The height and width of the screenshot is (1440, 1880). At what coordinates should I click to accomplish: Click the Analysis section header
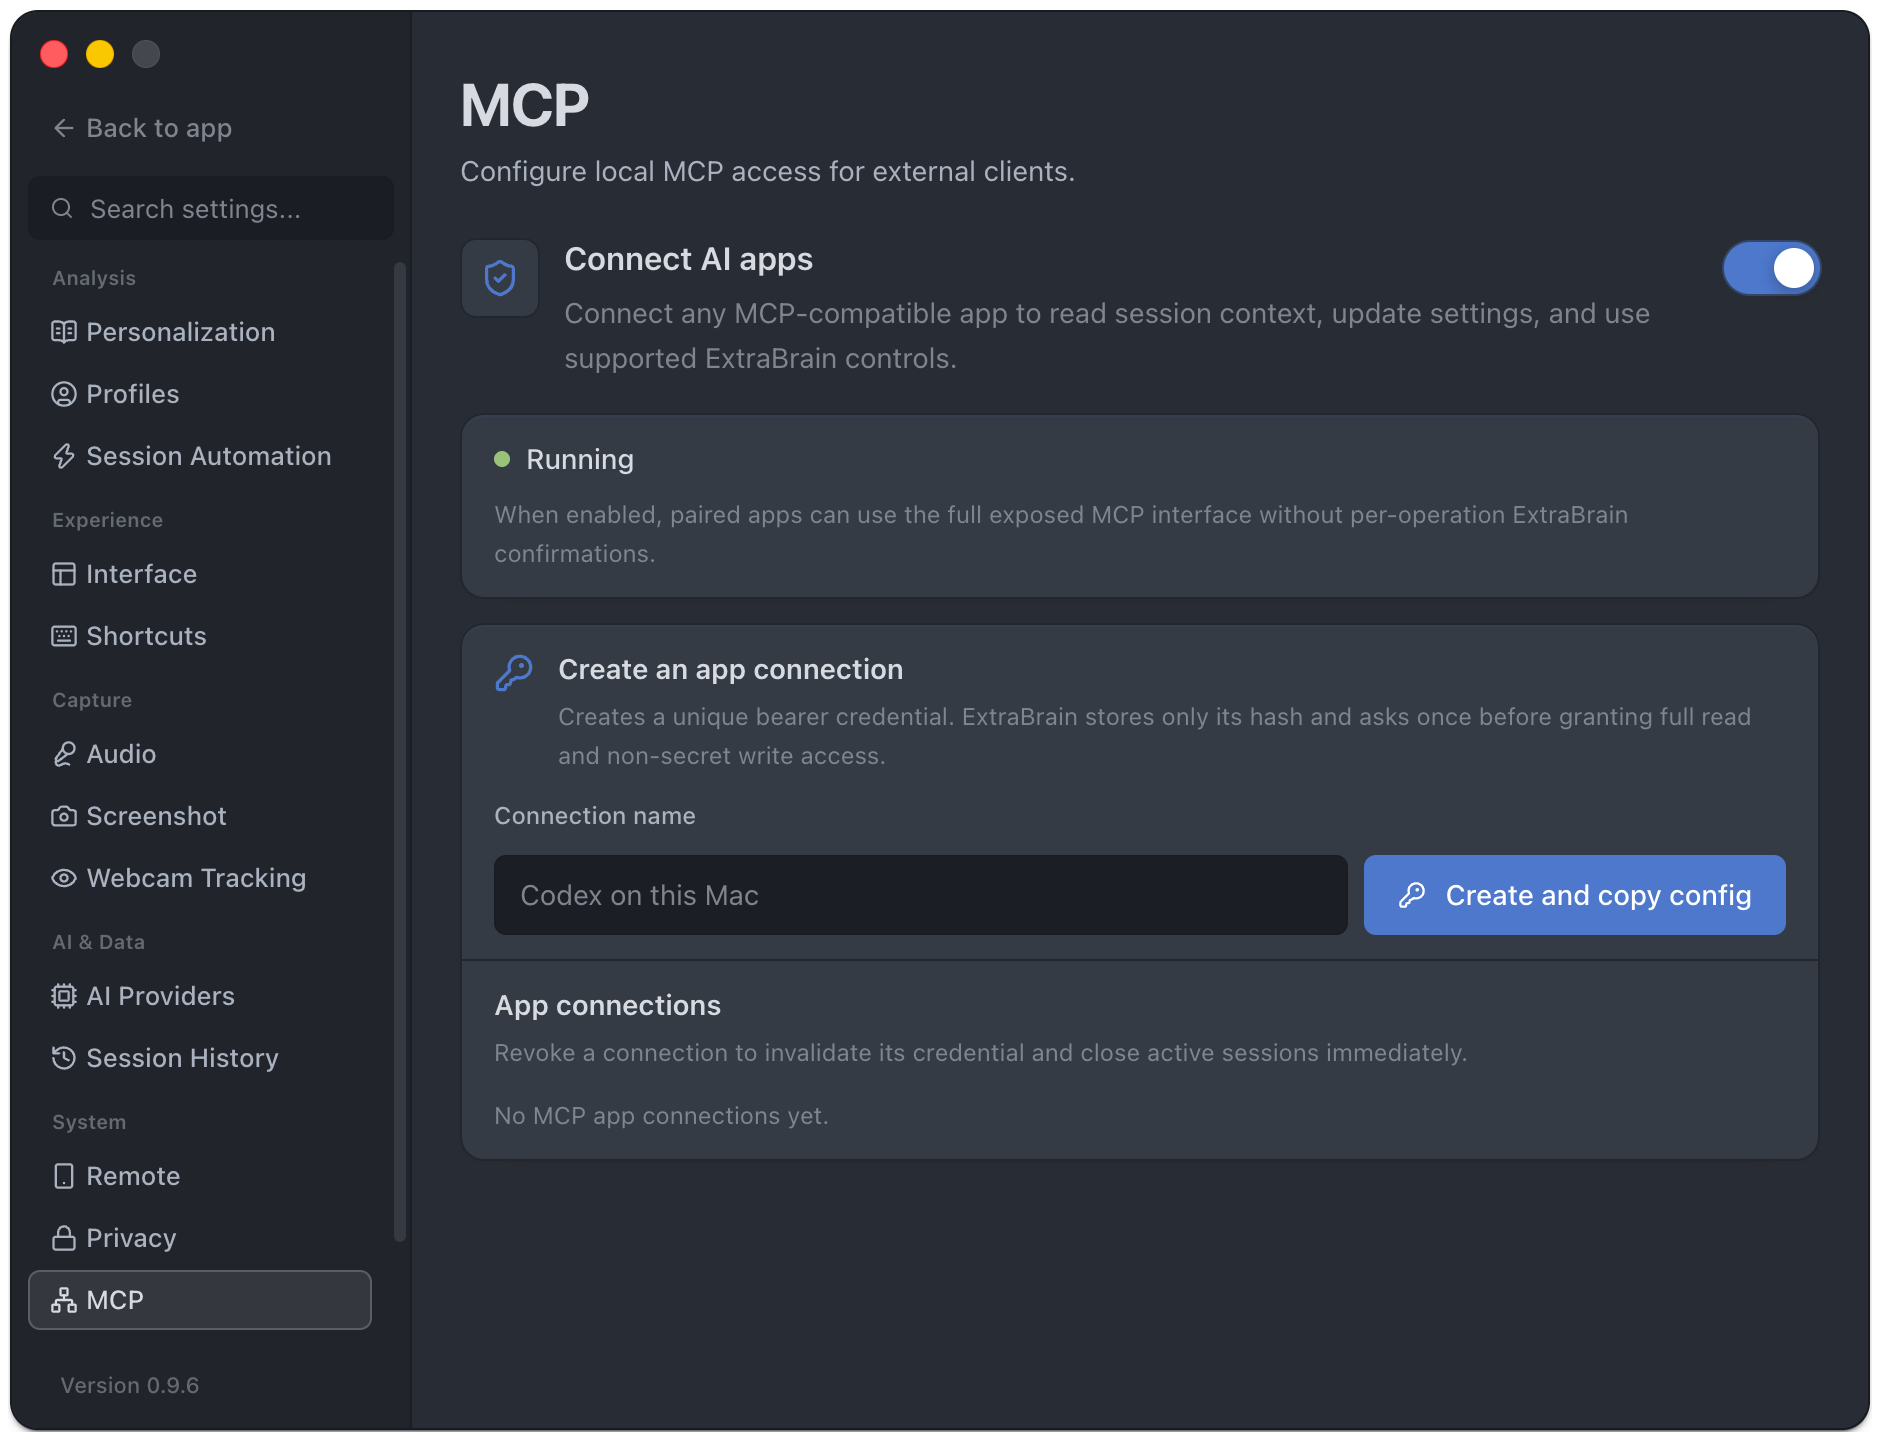coord(94,278)
